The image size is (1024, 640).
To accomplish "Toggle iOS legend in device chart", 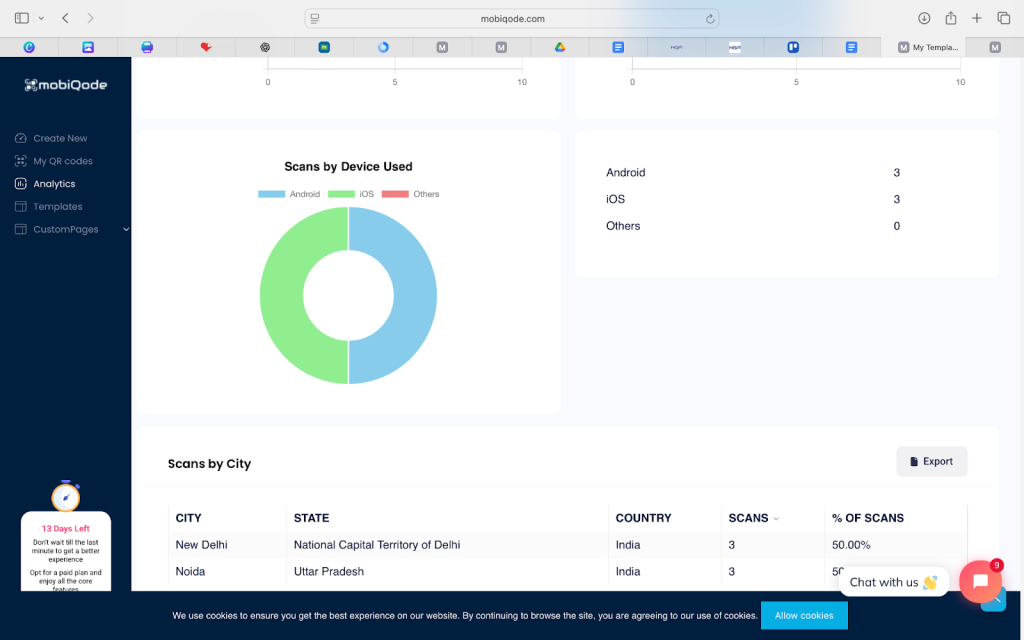I will coord(351,194).
